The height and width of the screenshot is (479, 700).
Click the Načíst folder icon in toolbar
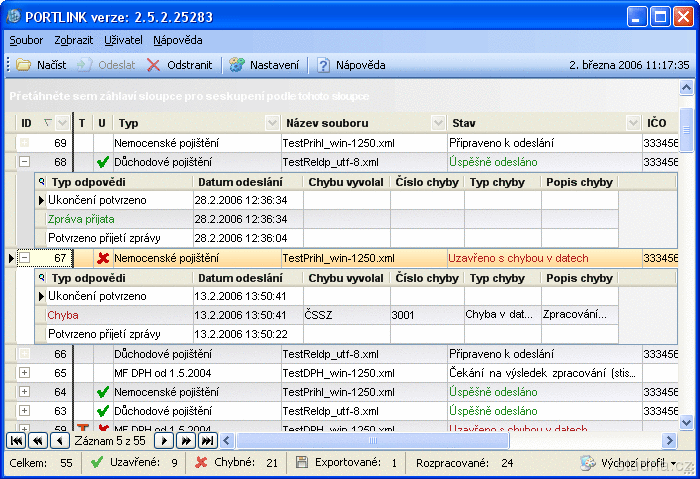(23, 65)
